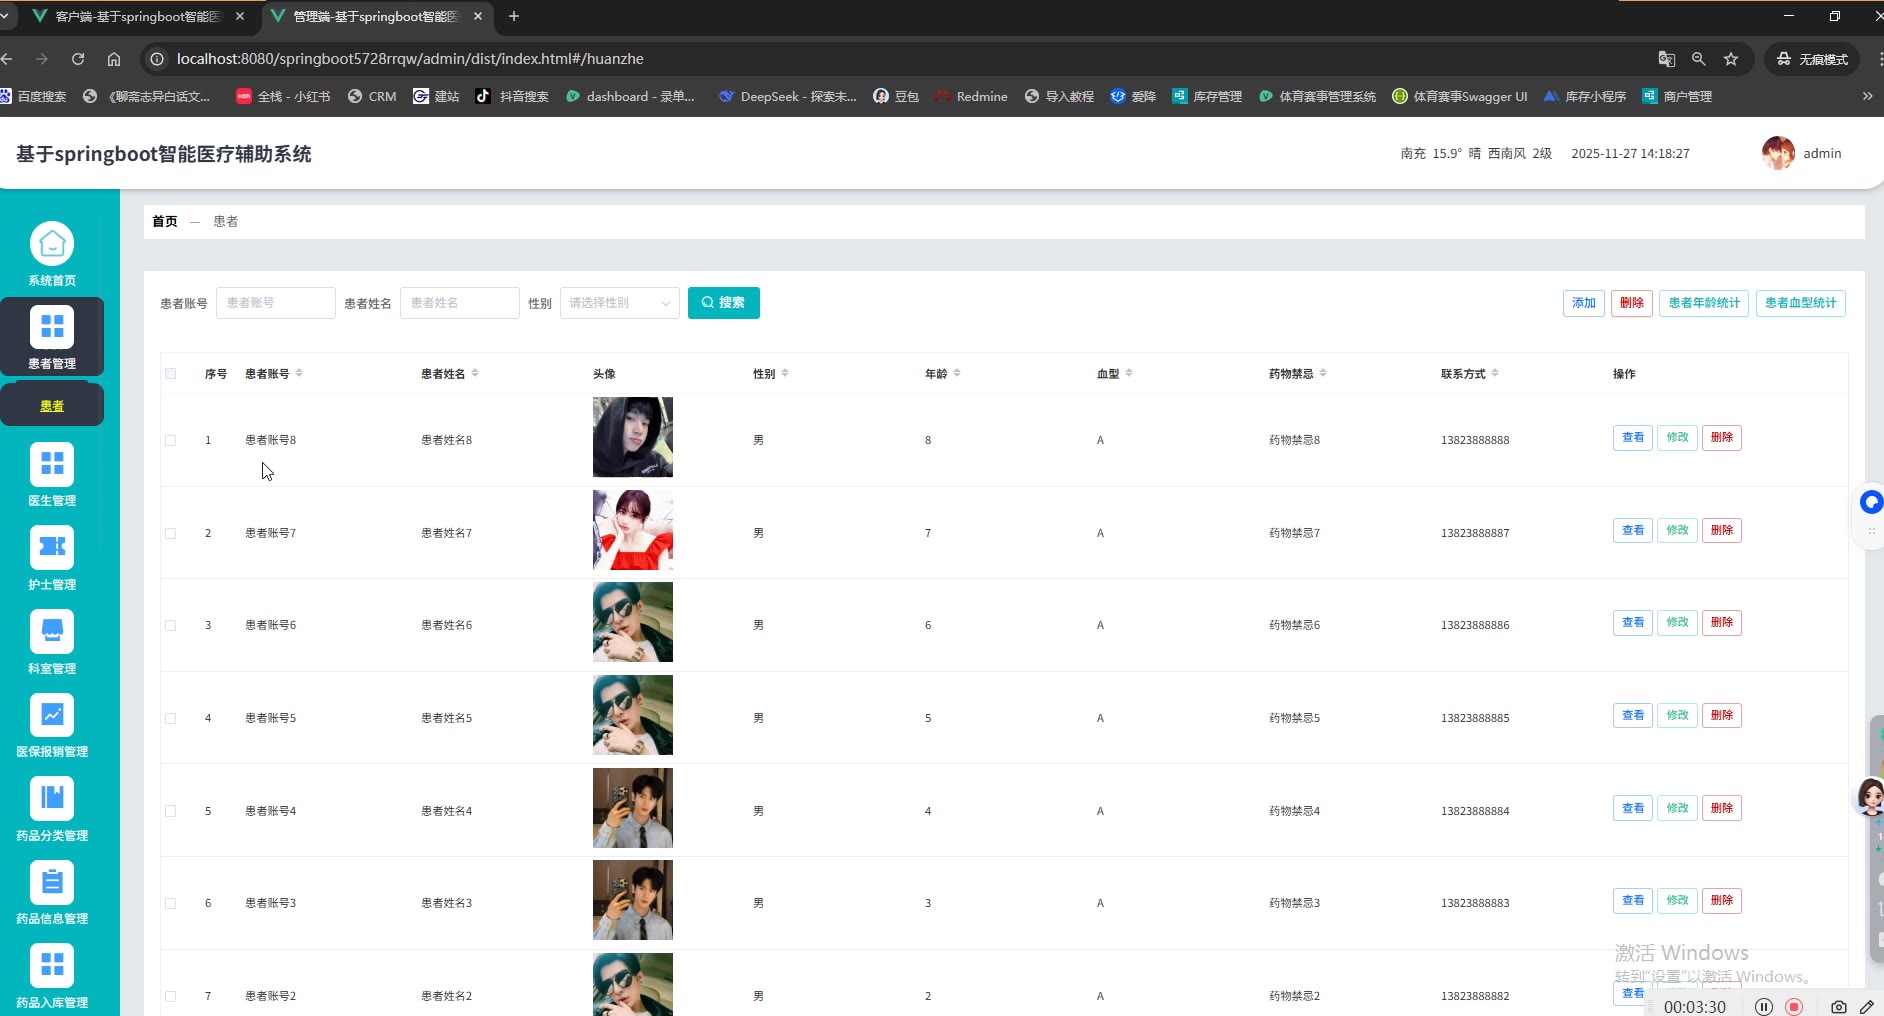Check the row checkbox for 患者账号2
The width and height of the screenshot is (1884, 1016).
171,996
